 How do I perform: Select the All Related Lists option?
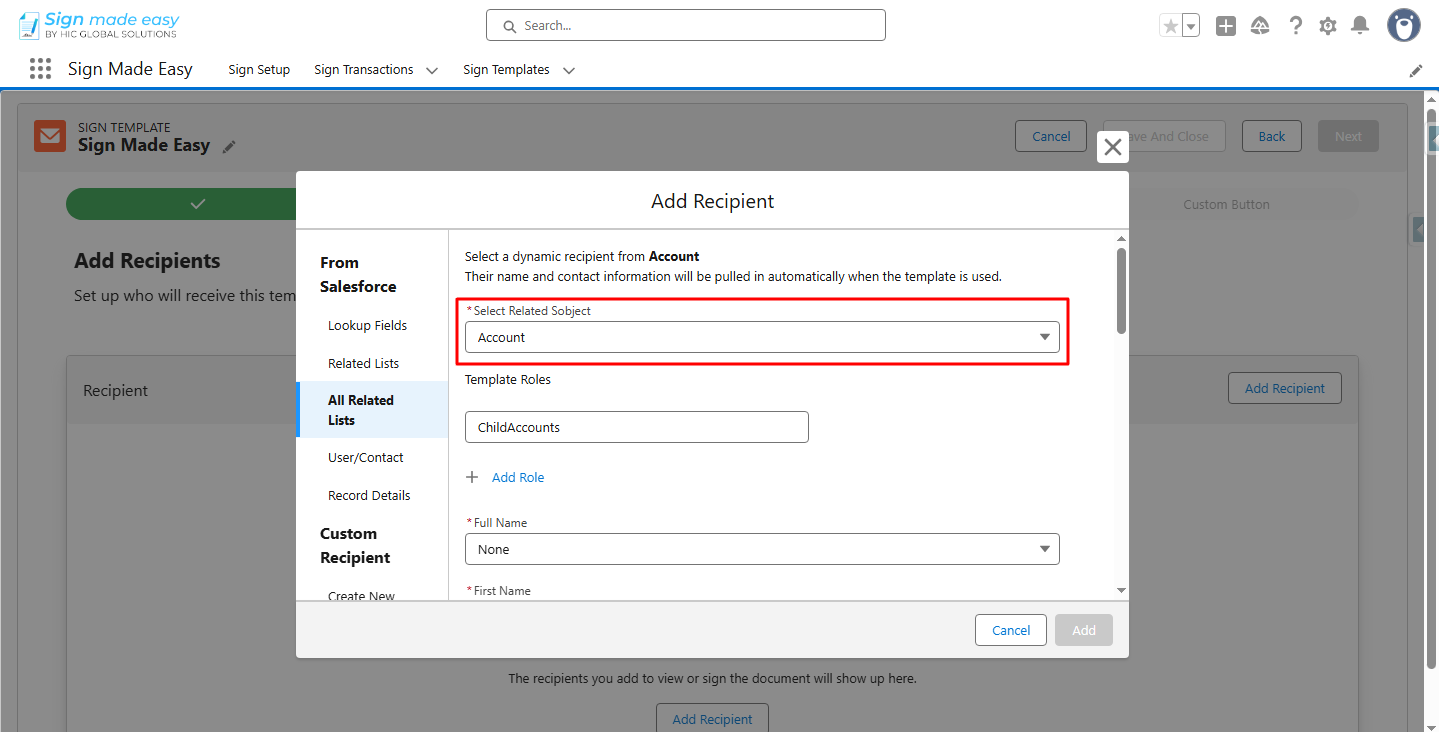coord(361,410)
